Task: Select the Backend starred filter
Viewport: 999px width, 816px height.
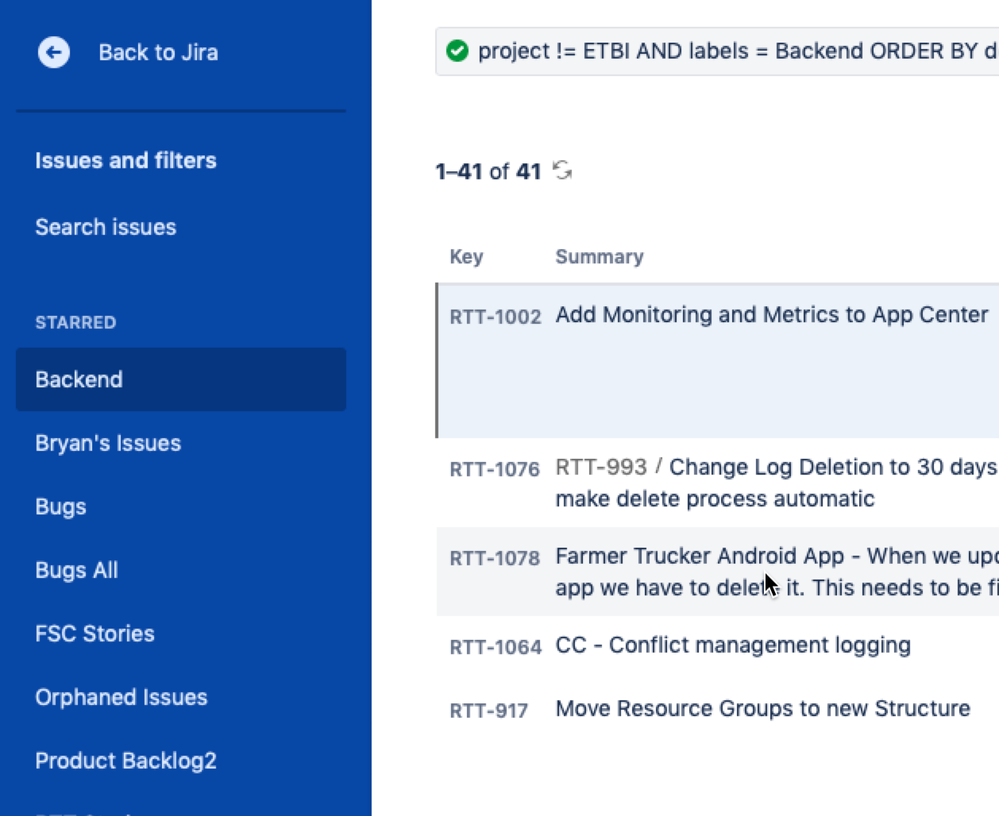Action: [181, 380]
